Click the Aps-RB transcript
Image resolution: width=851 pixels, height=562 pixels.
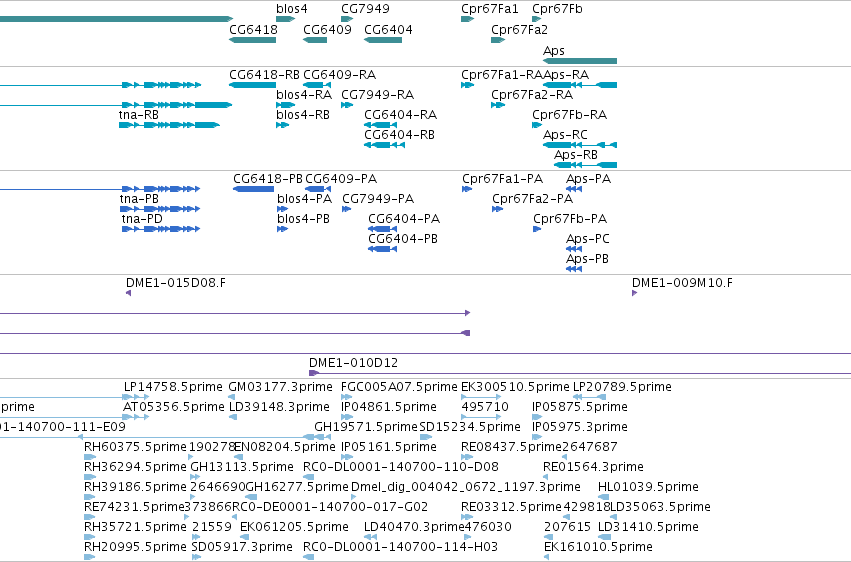pyautogui.click(x=585, y=165)
